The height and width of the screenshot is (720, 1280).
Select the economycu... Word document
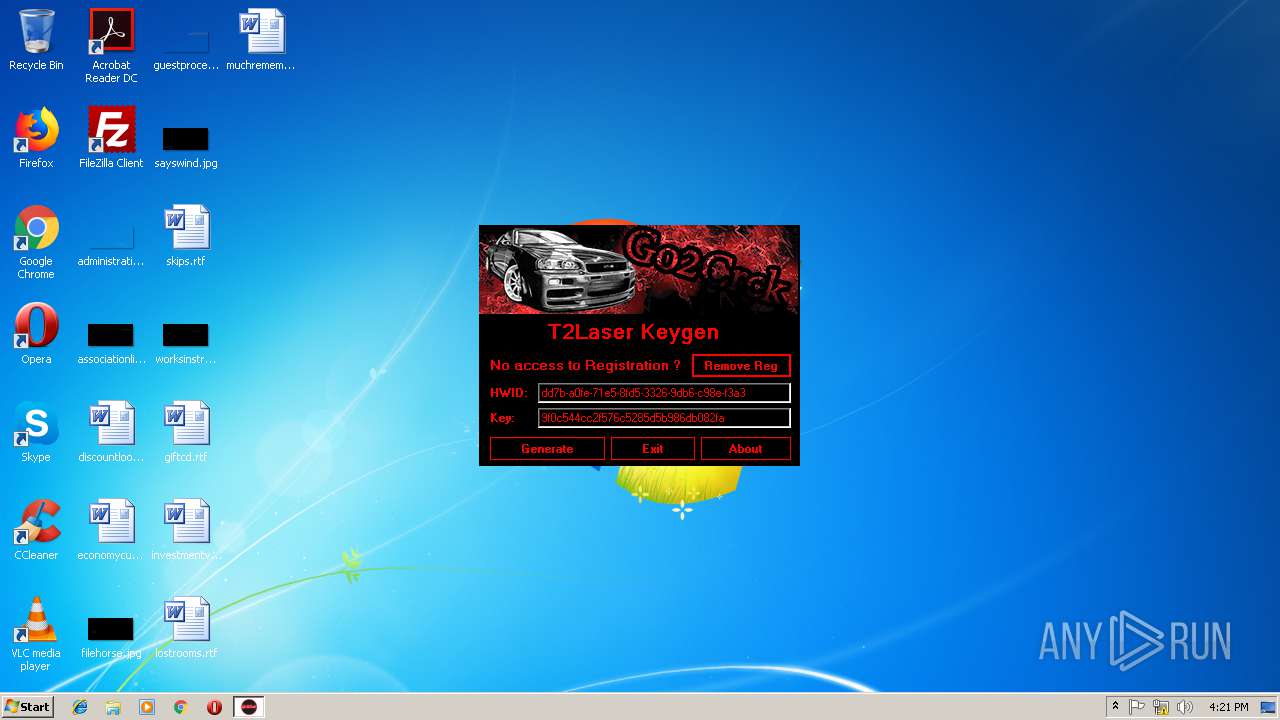(111, 530)
